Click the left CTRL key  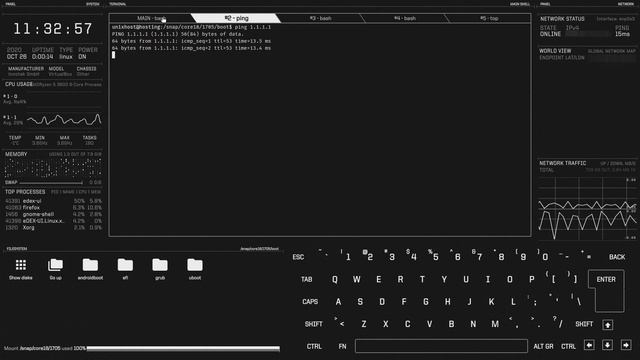coord(314,346)
